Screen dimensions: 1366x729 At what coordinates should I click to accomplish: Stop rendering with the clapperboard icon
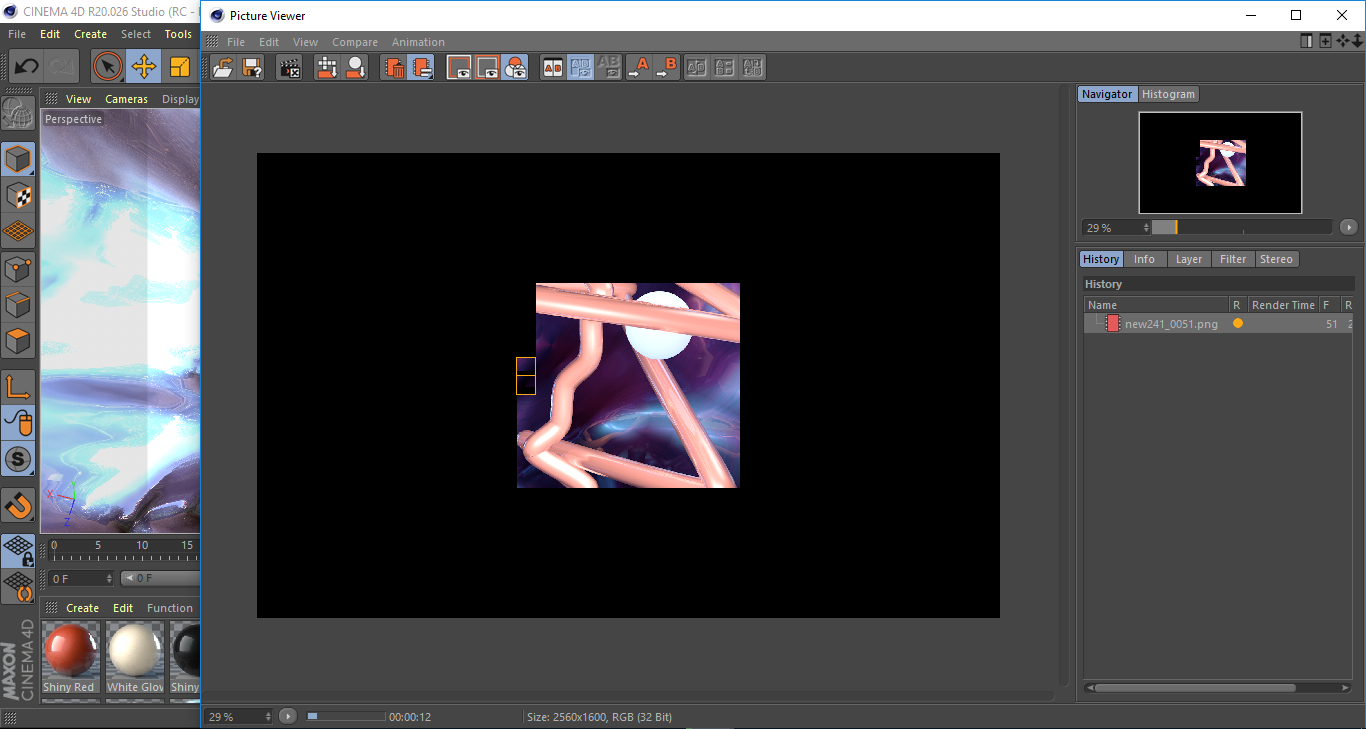tap(290, 68)
